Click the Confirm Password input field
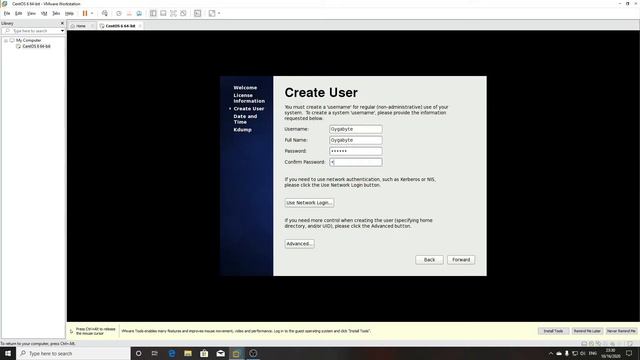Image resolution: width=640 pixels, height=360 pixels. [356, 162]
